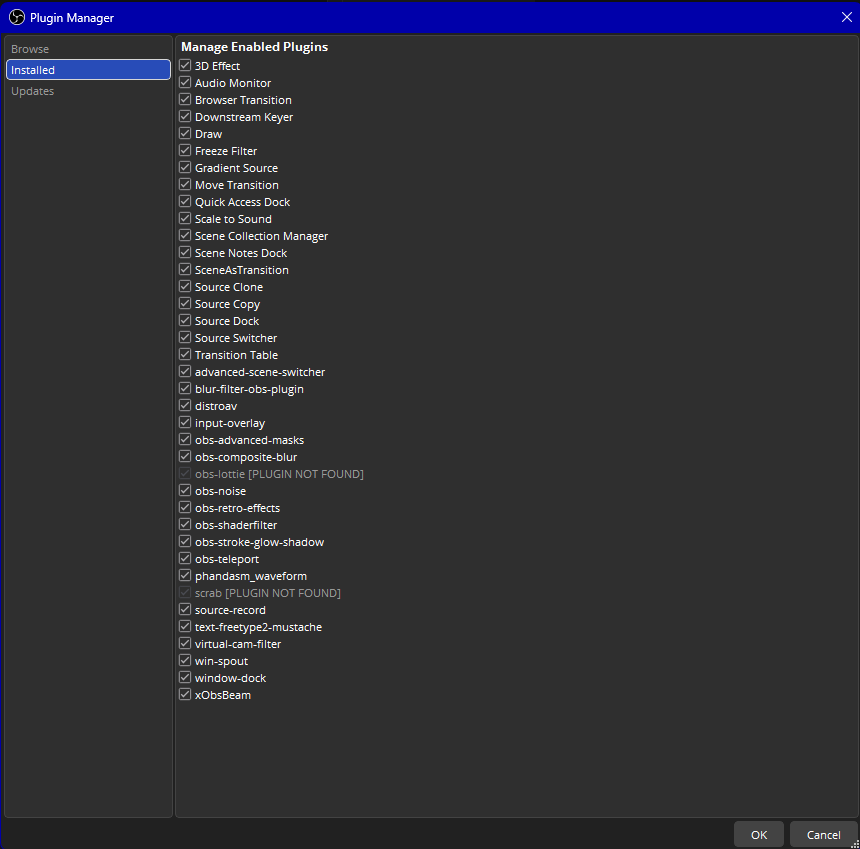This screenshot has height=849, width=860.
Task: Uncheck the Source Dock checkbox
Action: tap(185, 321)
